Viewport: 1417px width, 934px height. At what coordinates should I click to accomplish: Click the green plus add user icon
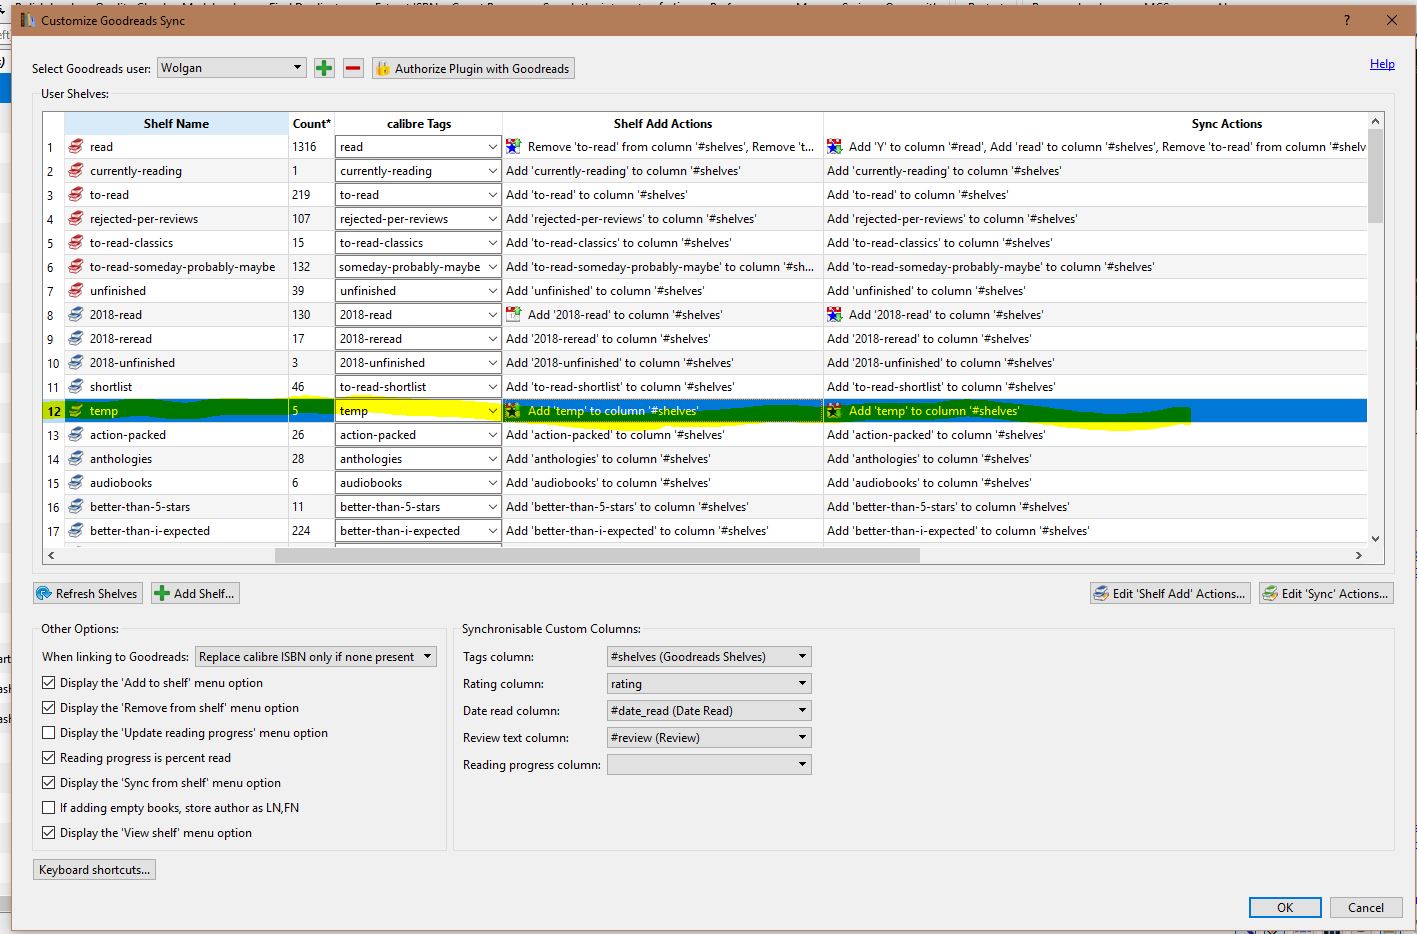pyautogui.click(x=324, y=68)
